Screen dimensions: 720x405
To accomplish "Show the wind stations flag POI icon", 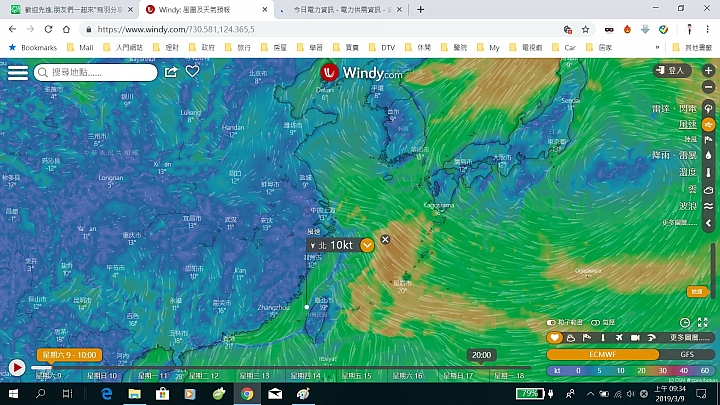I will [x=587, y=338].
